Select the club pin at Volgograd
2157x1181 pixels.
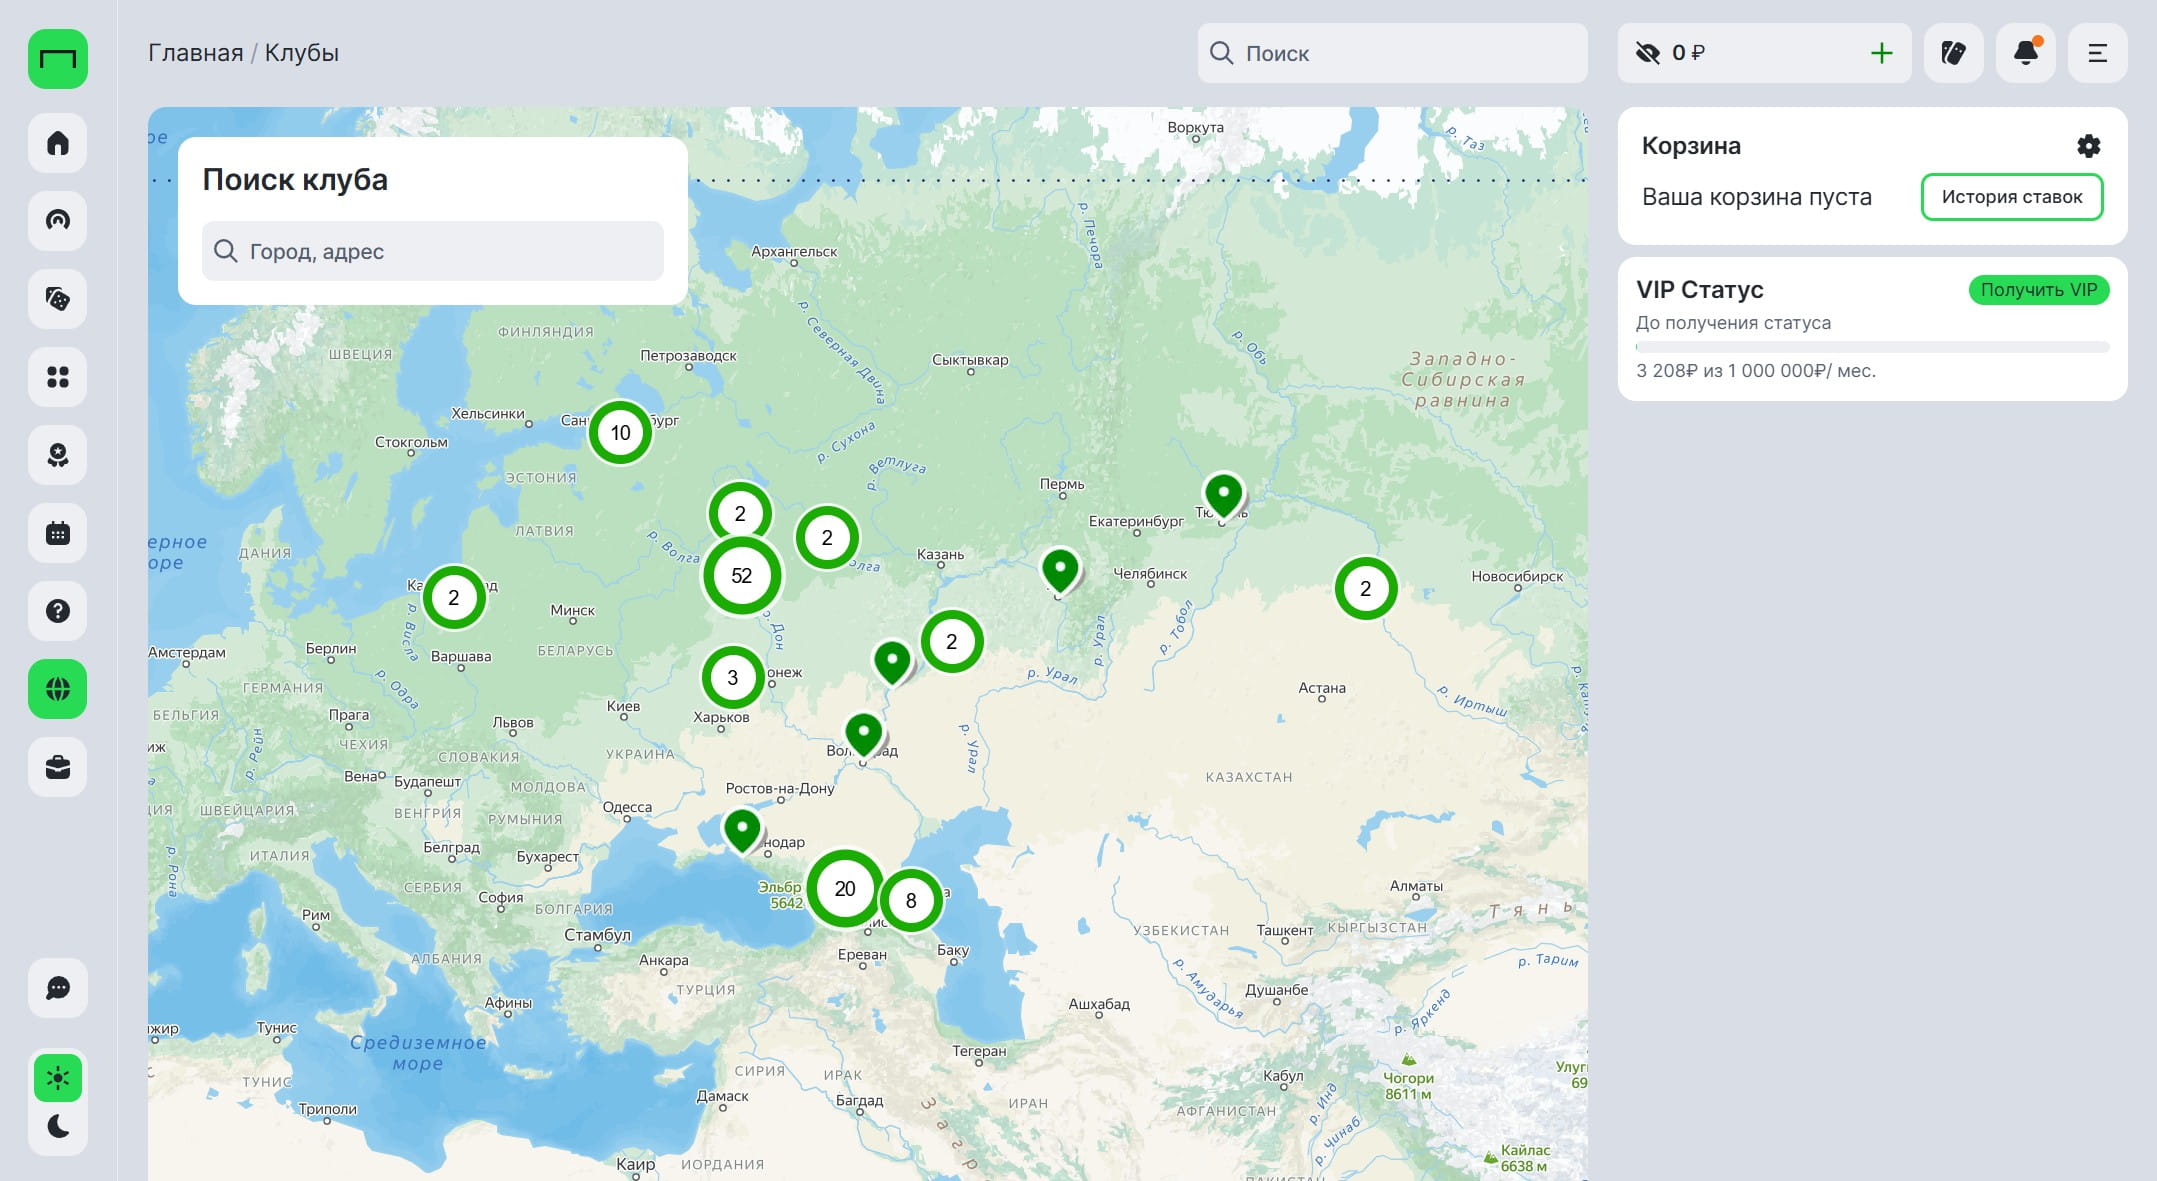(x=864, y=734)
